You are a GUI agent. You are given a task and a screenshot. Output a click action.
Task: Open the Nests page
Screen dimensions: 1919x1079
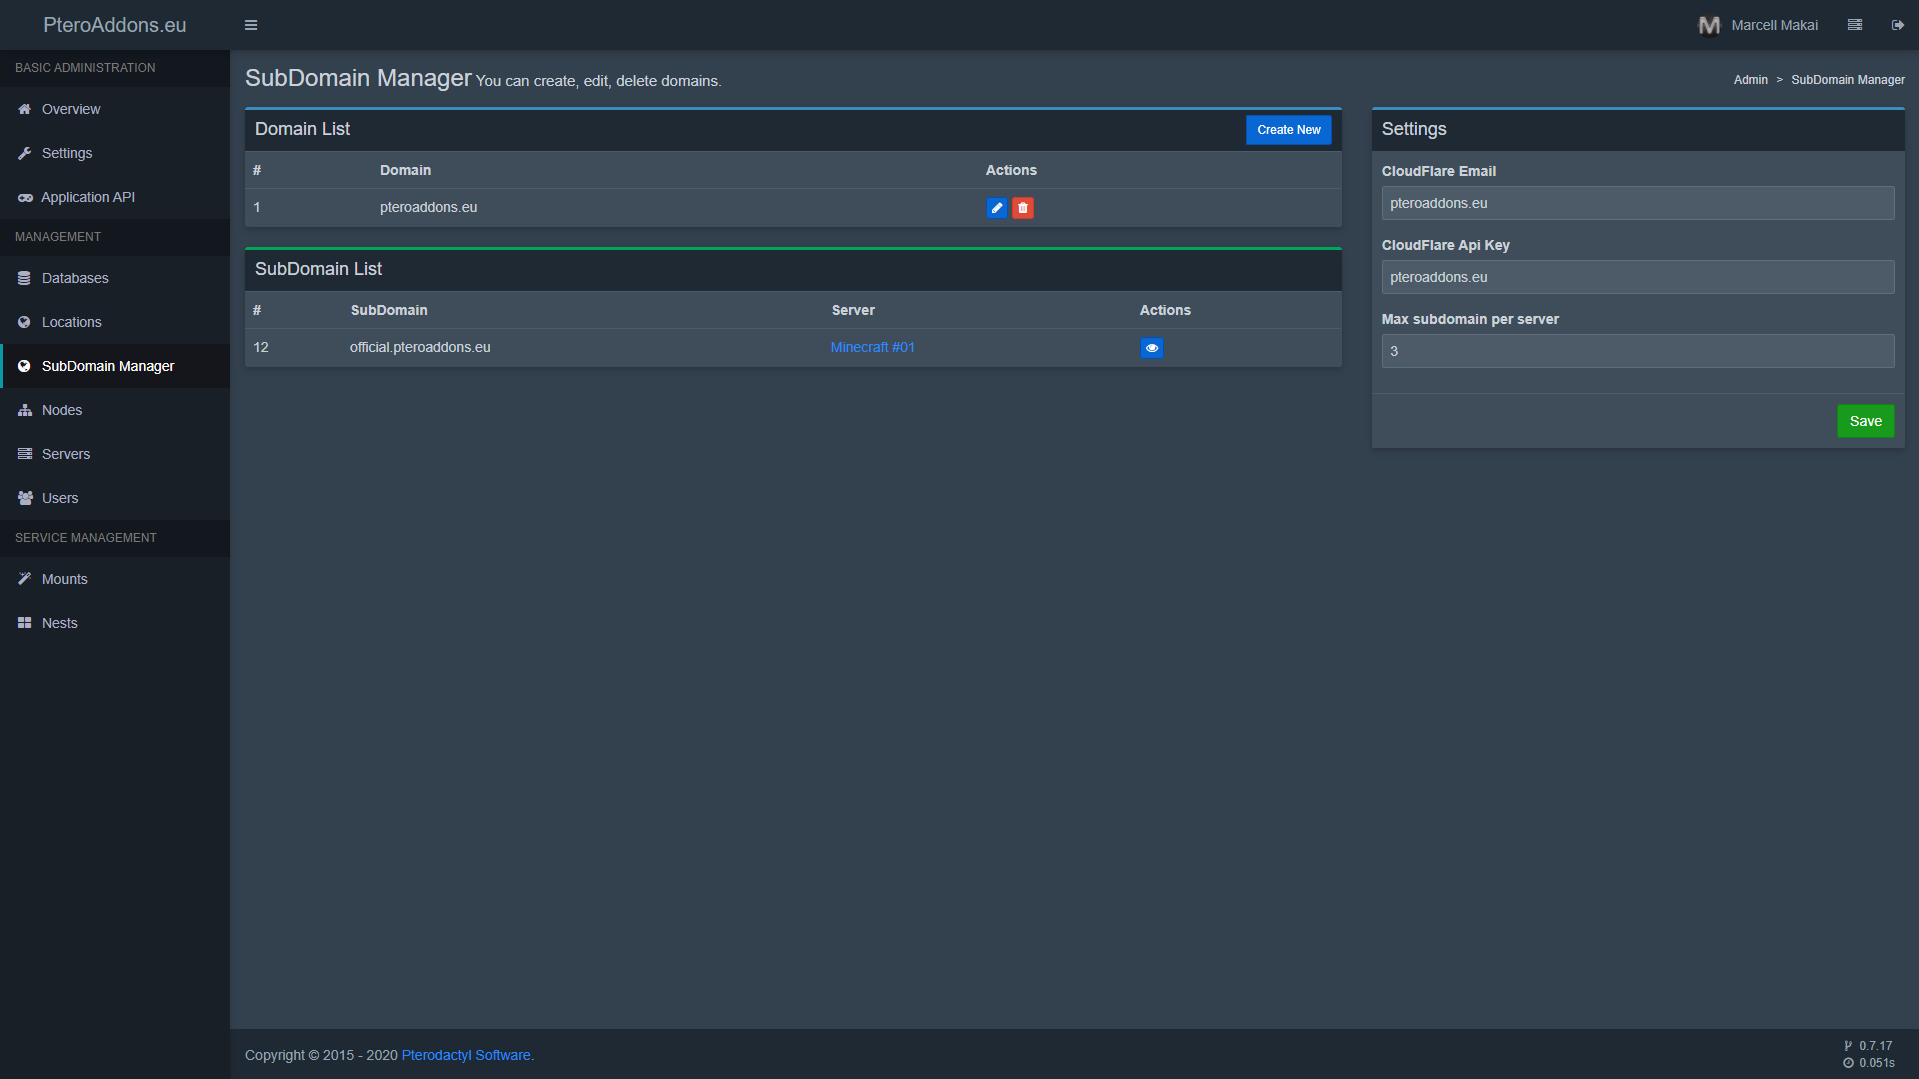click(60, 623)
